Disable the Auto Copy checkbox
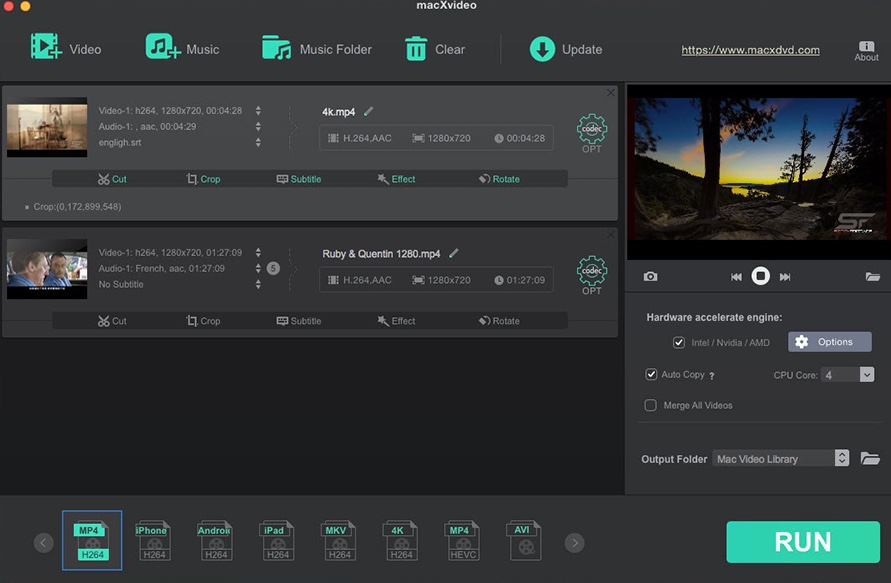This screenshot has height=583, width=891. (651, 374)
